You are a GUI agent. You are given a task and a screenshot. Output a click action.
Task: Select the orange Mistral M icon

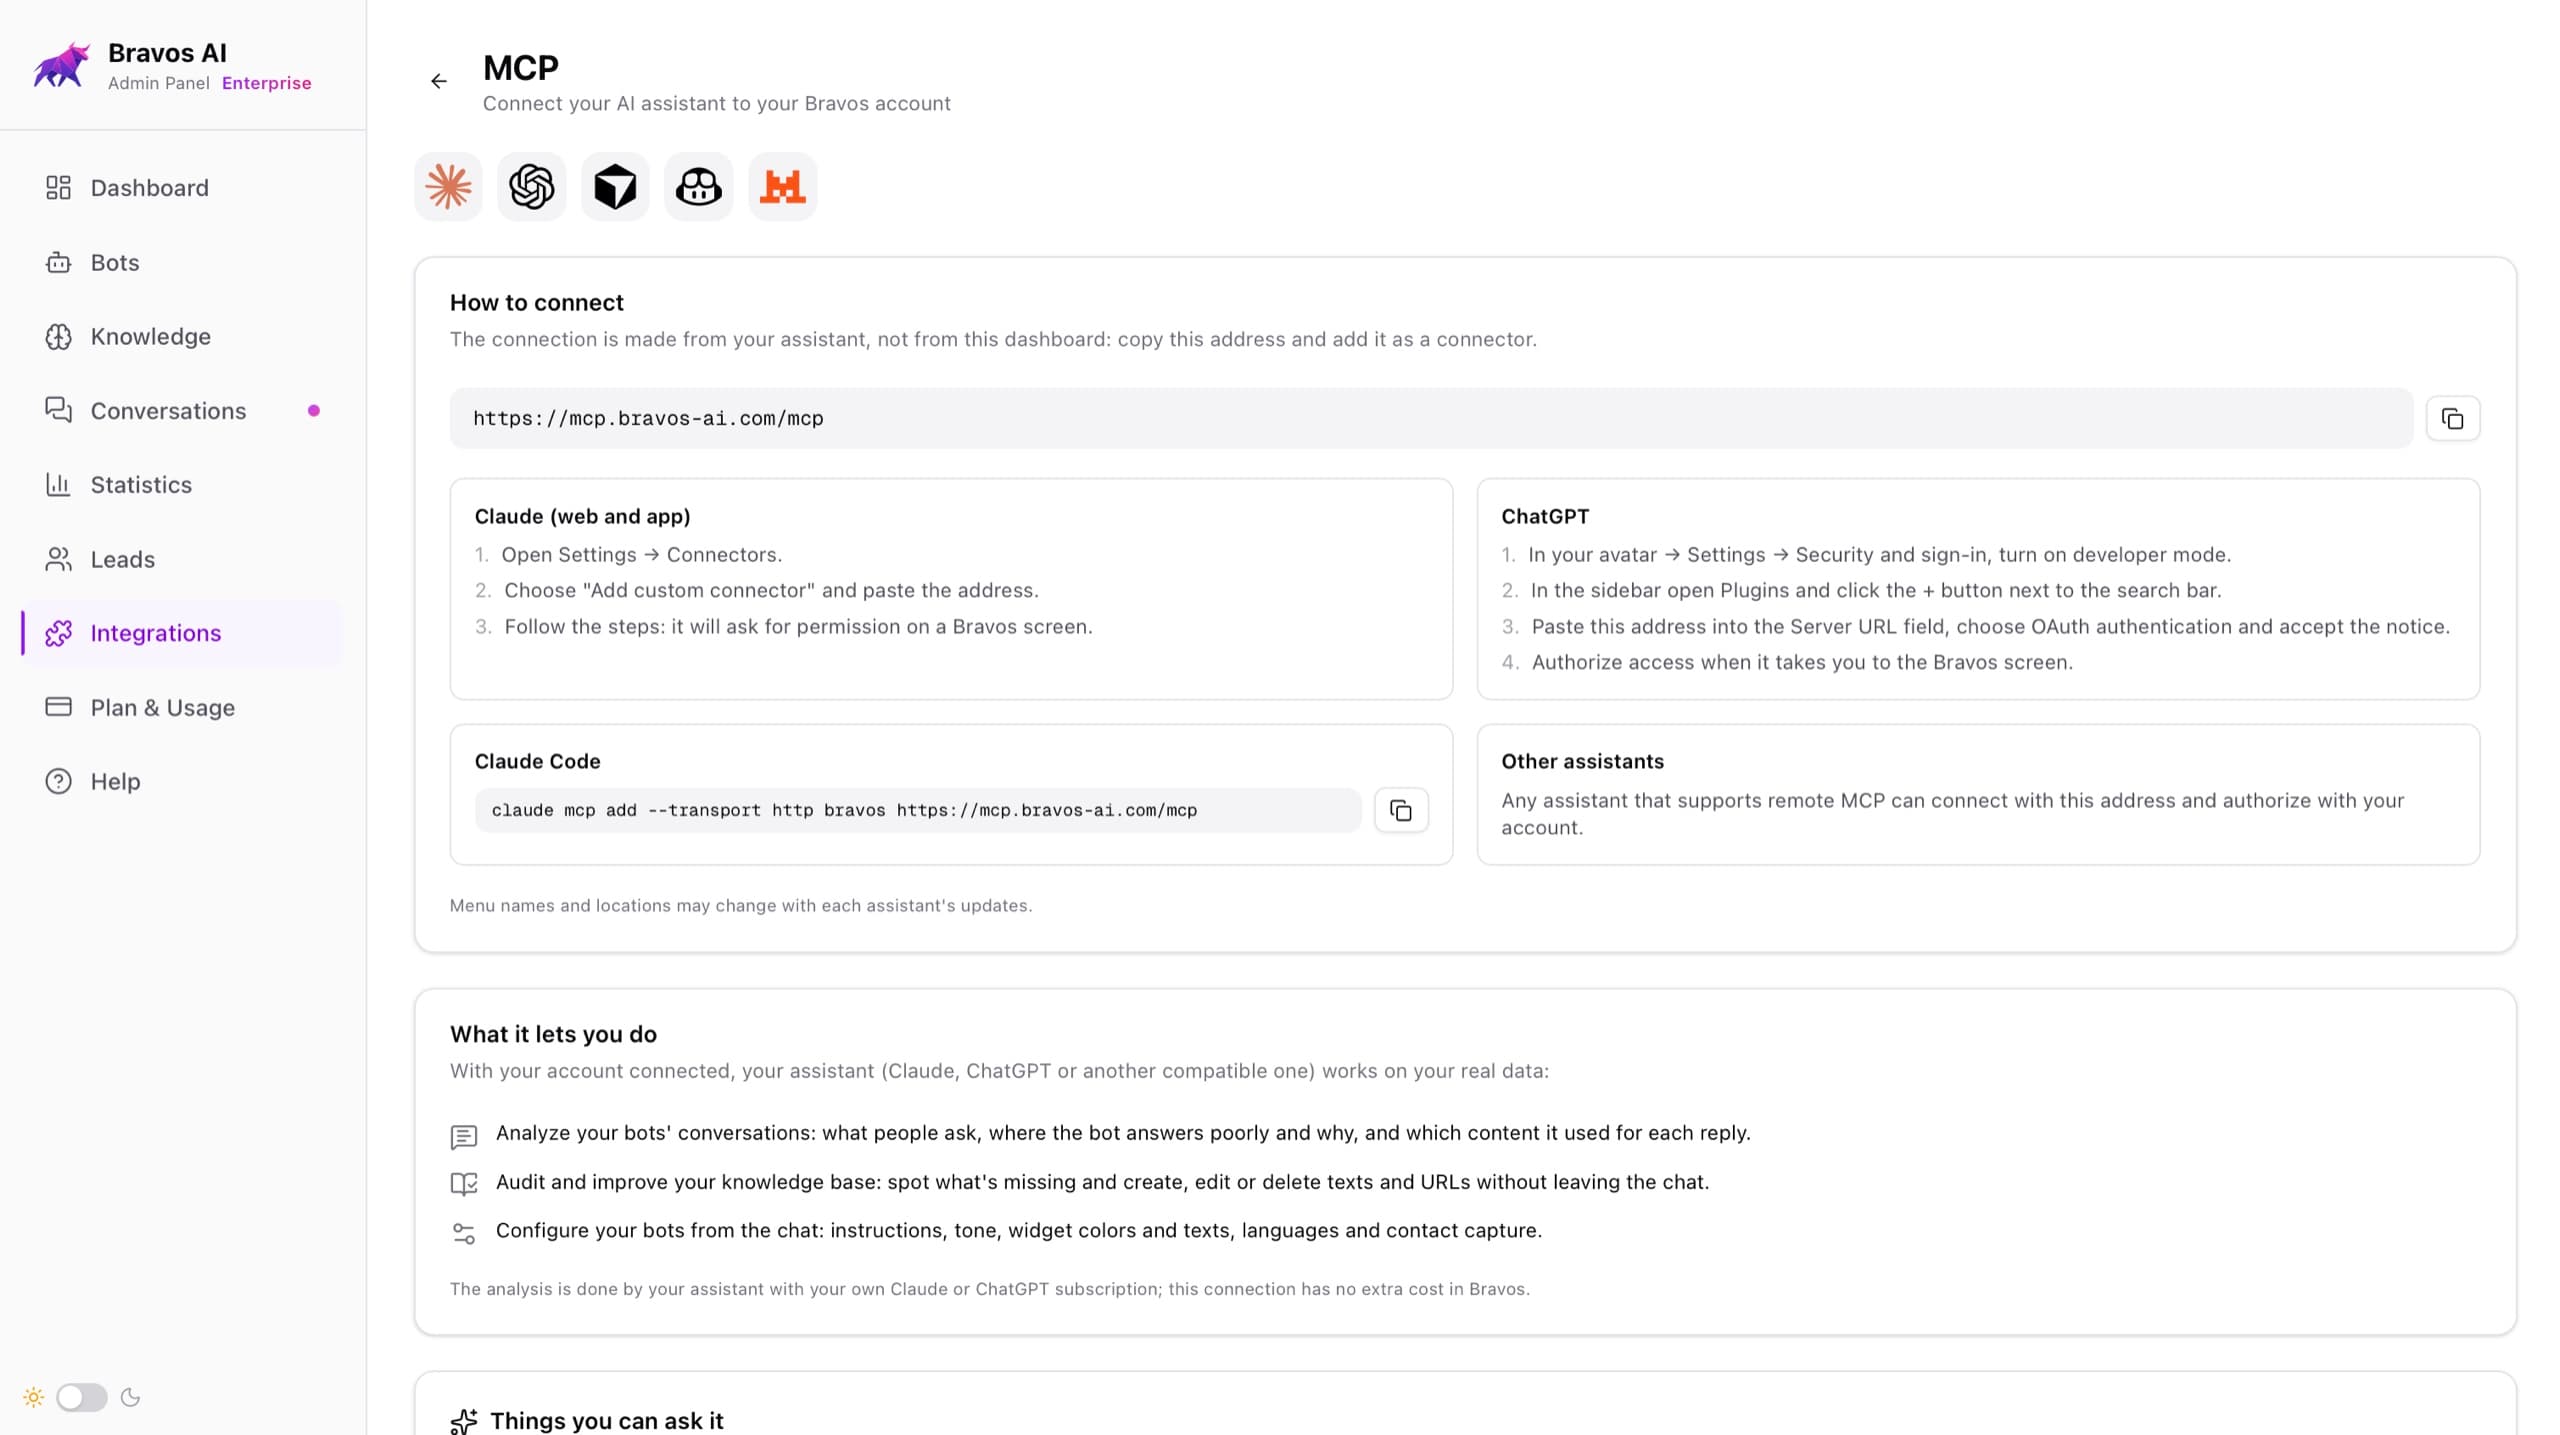[783, 187]
